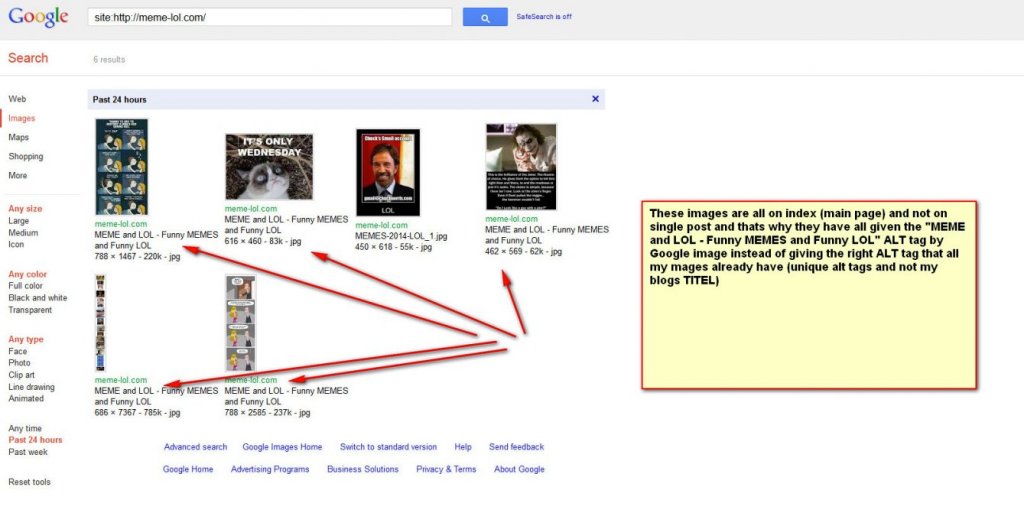Filter by Black and white

37,298
